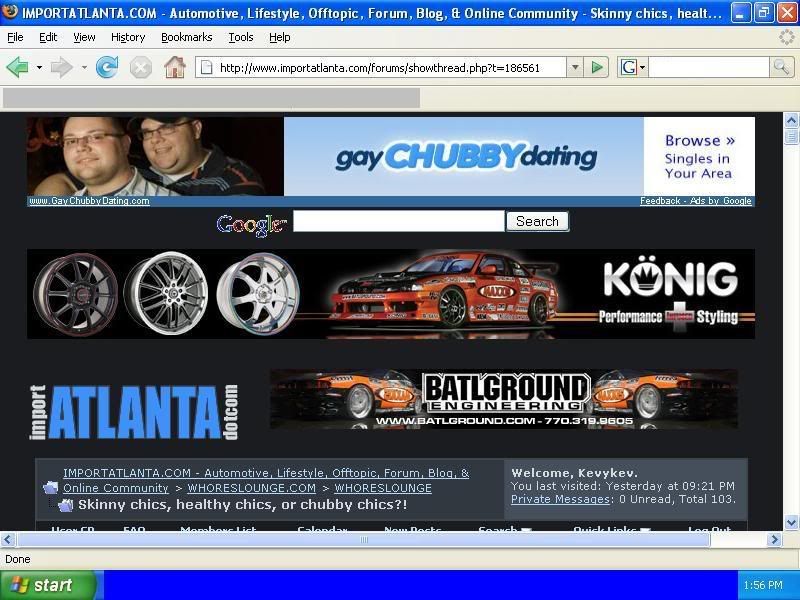Click the green Go arrow button
Screen dimensions: 800x600
(597, 67)
